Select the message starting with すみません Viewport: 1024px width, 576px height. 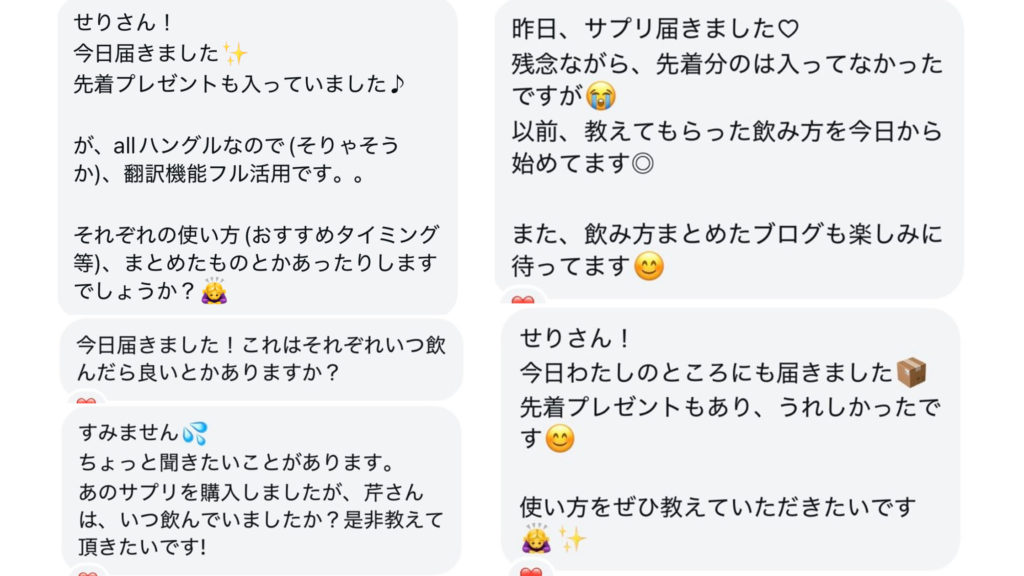[x=260, y=490]
